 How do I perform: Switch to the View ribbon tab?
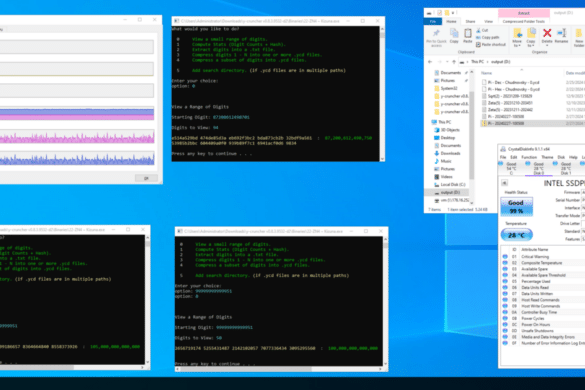pos(488,22)
